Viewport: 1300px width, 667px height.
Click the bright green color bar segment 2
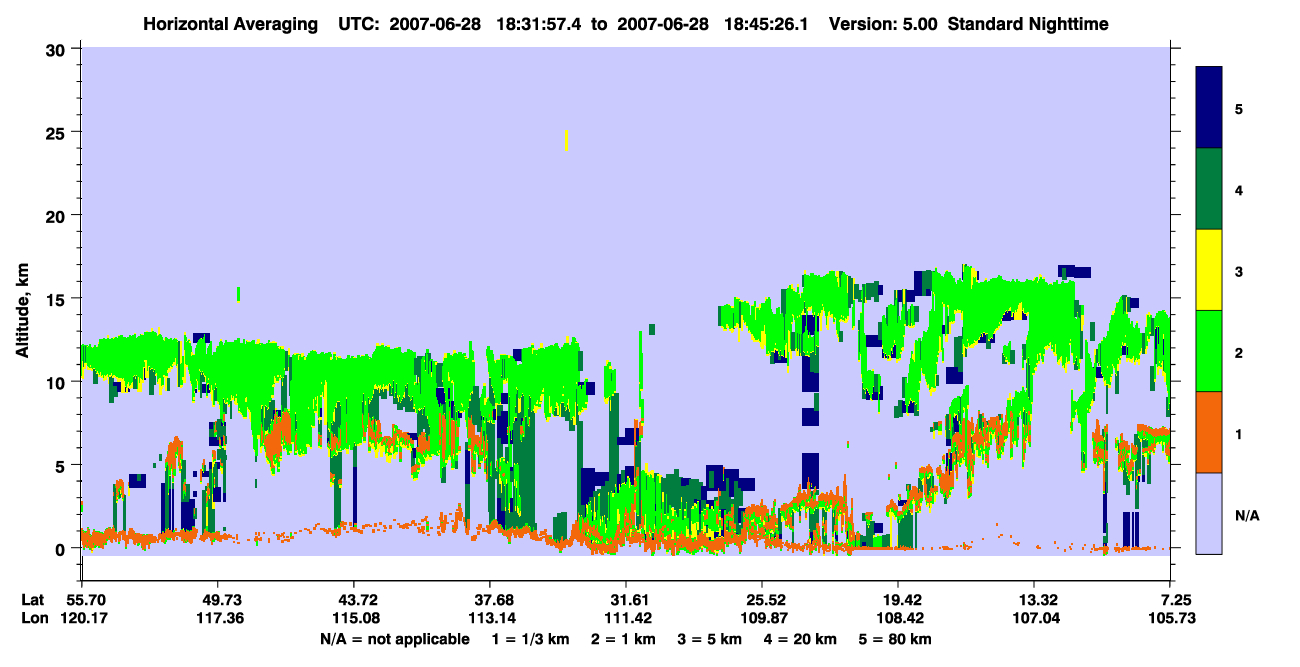coord(1209,351)
